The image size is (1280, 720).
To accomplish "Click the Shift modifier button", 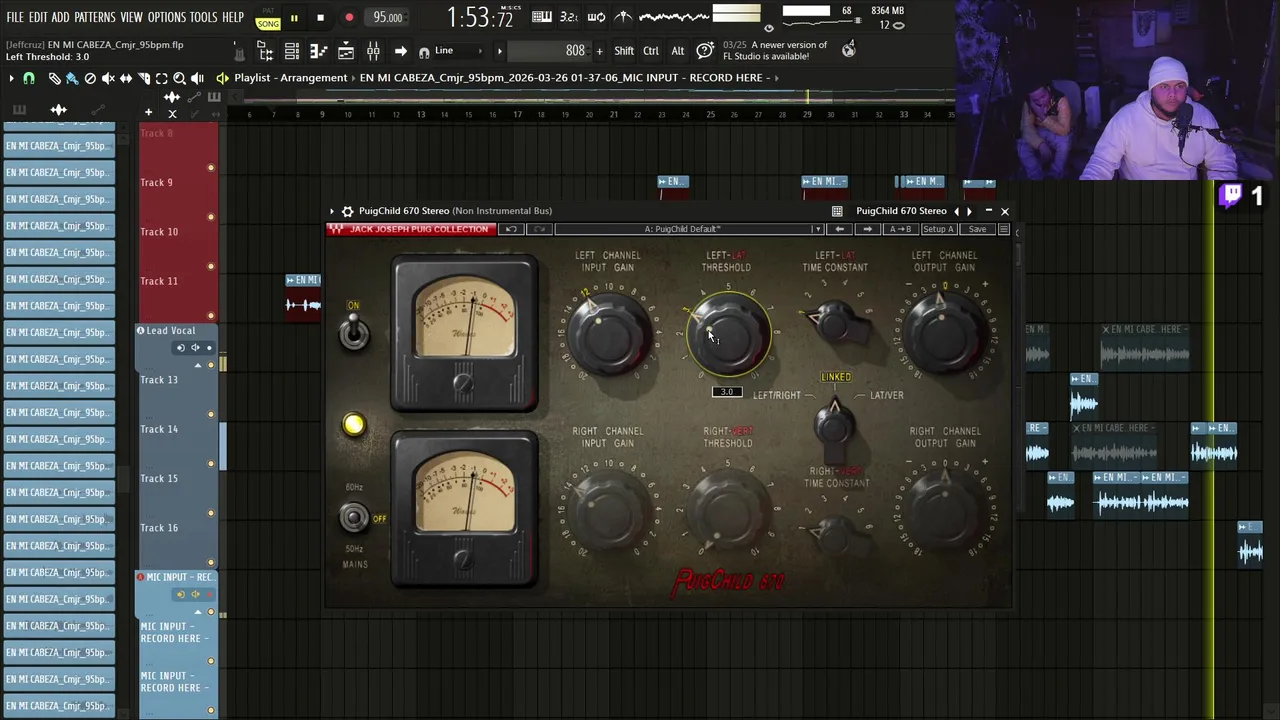I will pos(624,51).
